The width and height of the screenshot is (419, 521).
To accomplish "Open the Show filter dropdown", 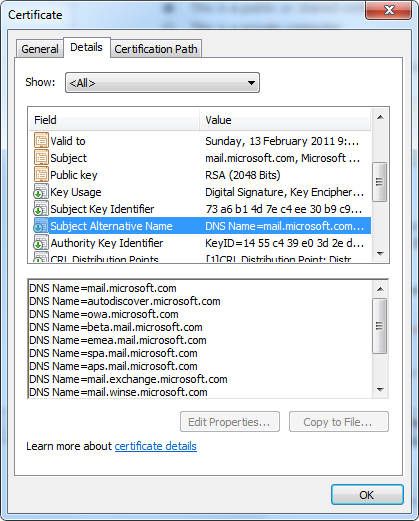I will tap(162, 82).
